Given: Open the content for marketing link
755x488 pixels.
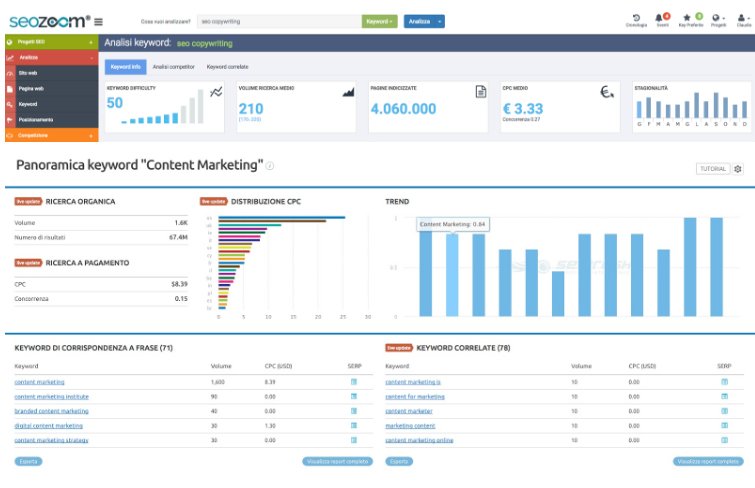Looking at the screenshot, I should tap(415, 396).
